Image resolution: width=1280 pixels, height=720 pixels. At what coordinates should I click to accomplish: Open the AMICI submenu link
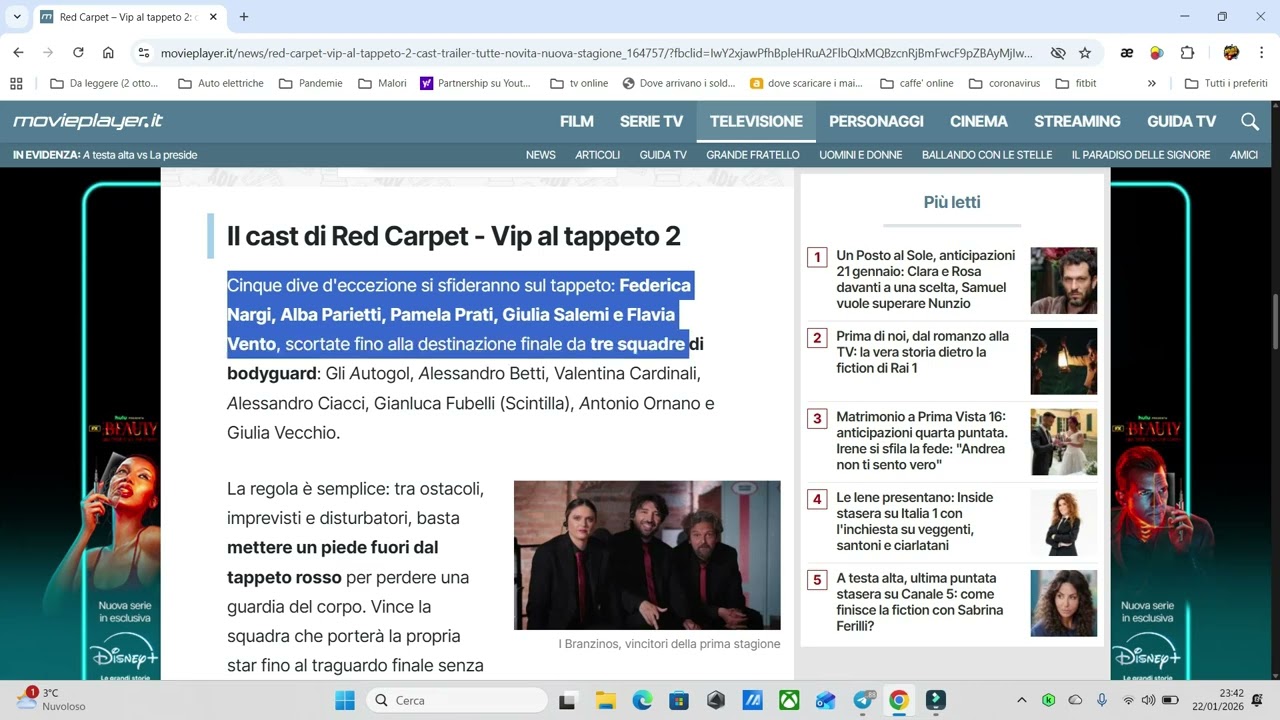pos(1244,155)
